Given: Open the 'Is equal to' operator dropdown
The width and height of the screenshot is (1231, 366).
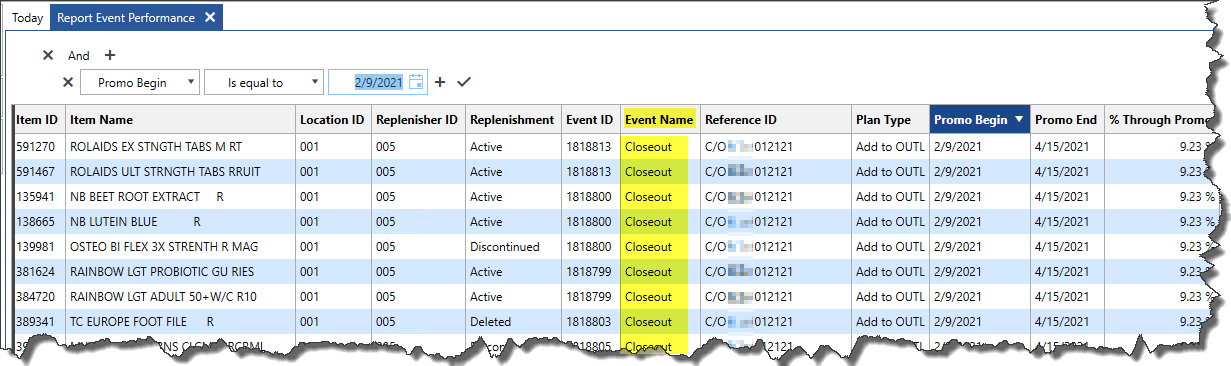Looking at the screenshot, I should pyautogui.click(x=264, y=82).
